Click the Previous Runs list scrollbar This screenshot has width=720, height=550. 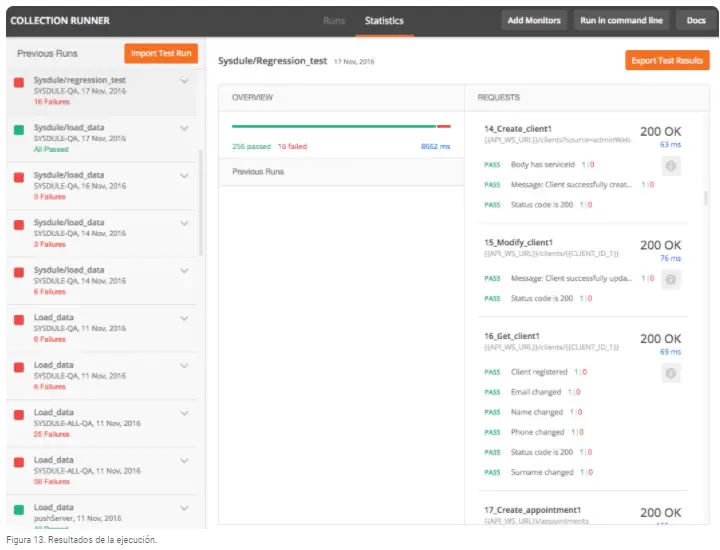click(201, 200)
